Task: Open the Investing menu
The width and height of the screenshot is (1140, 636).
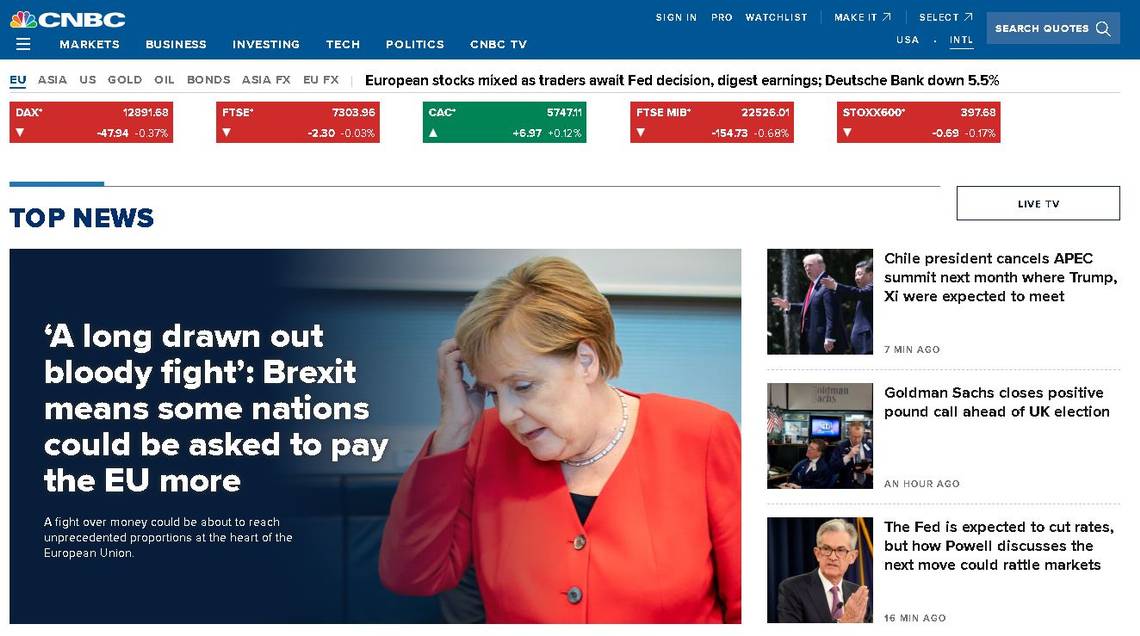Action: [266, 44]
